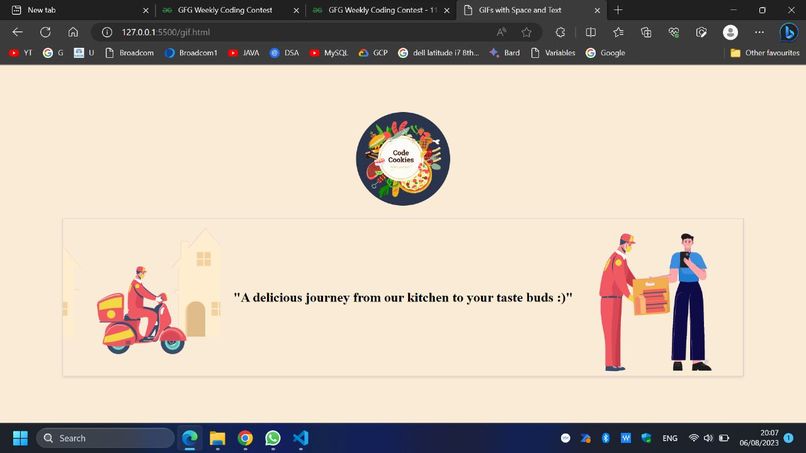
Task: Open the profile avatar icon
Action: [730, 32]
